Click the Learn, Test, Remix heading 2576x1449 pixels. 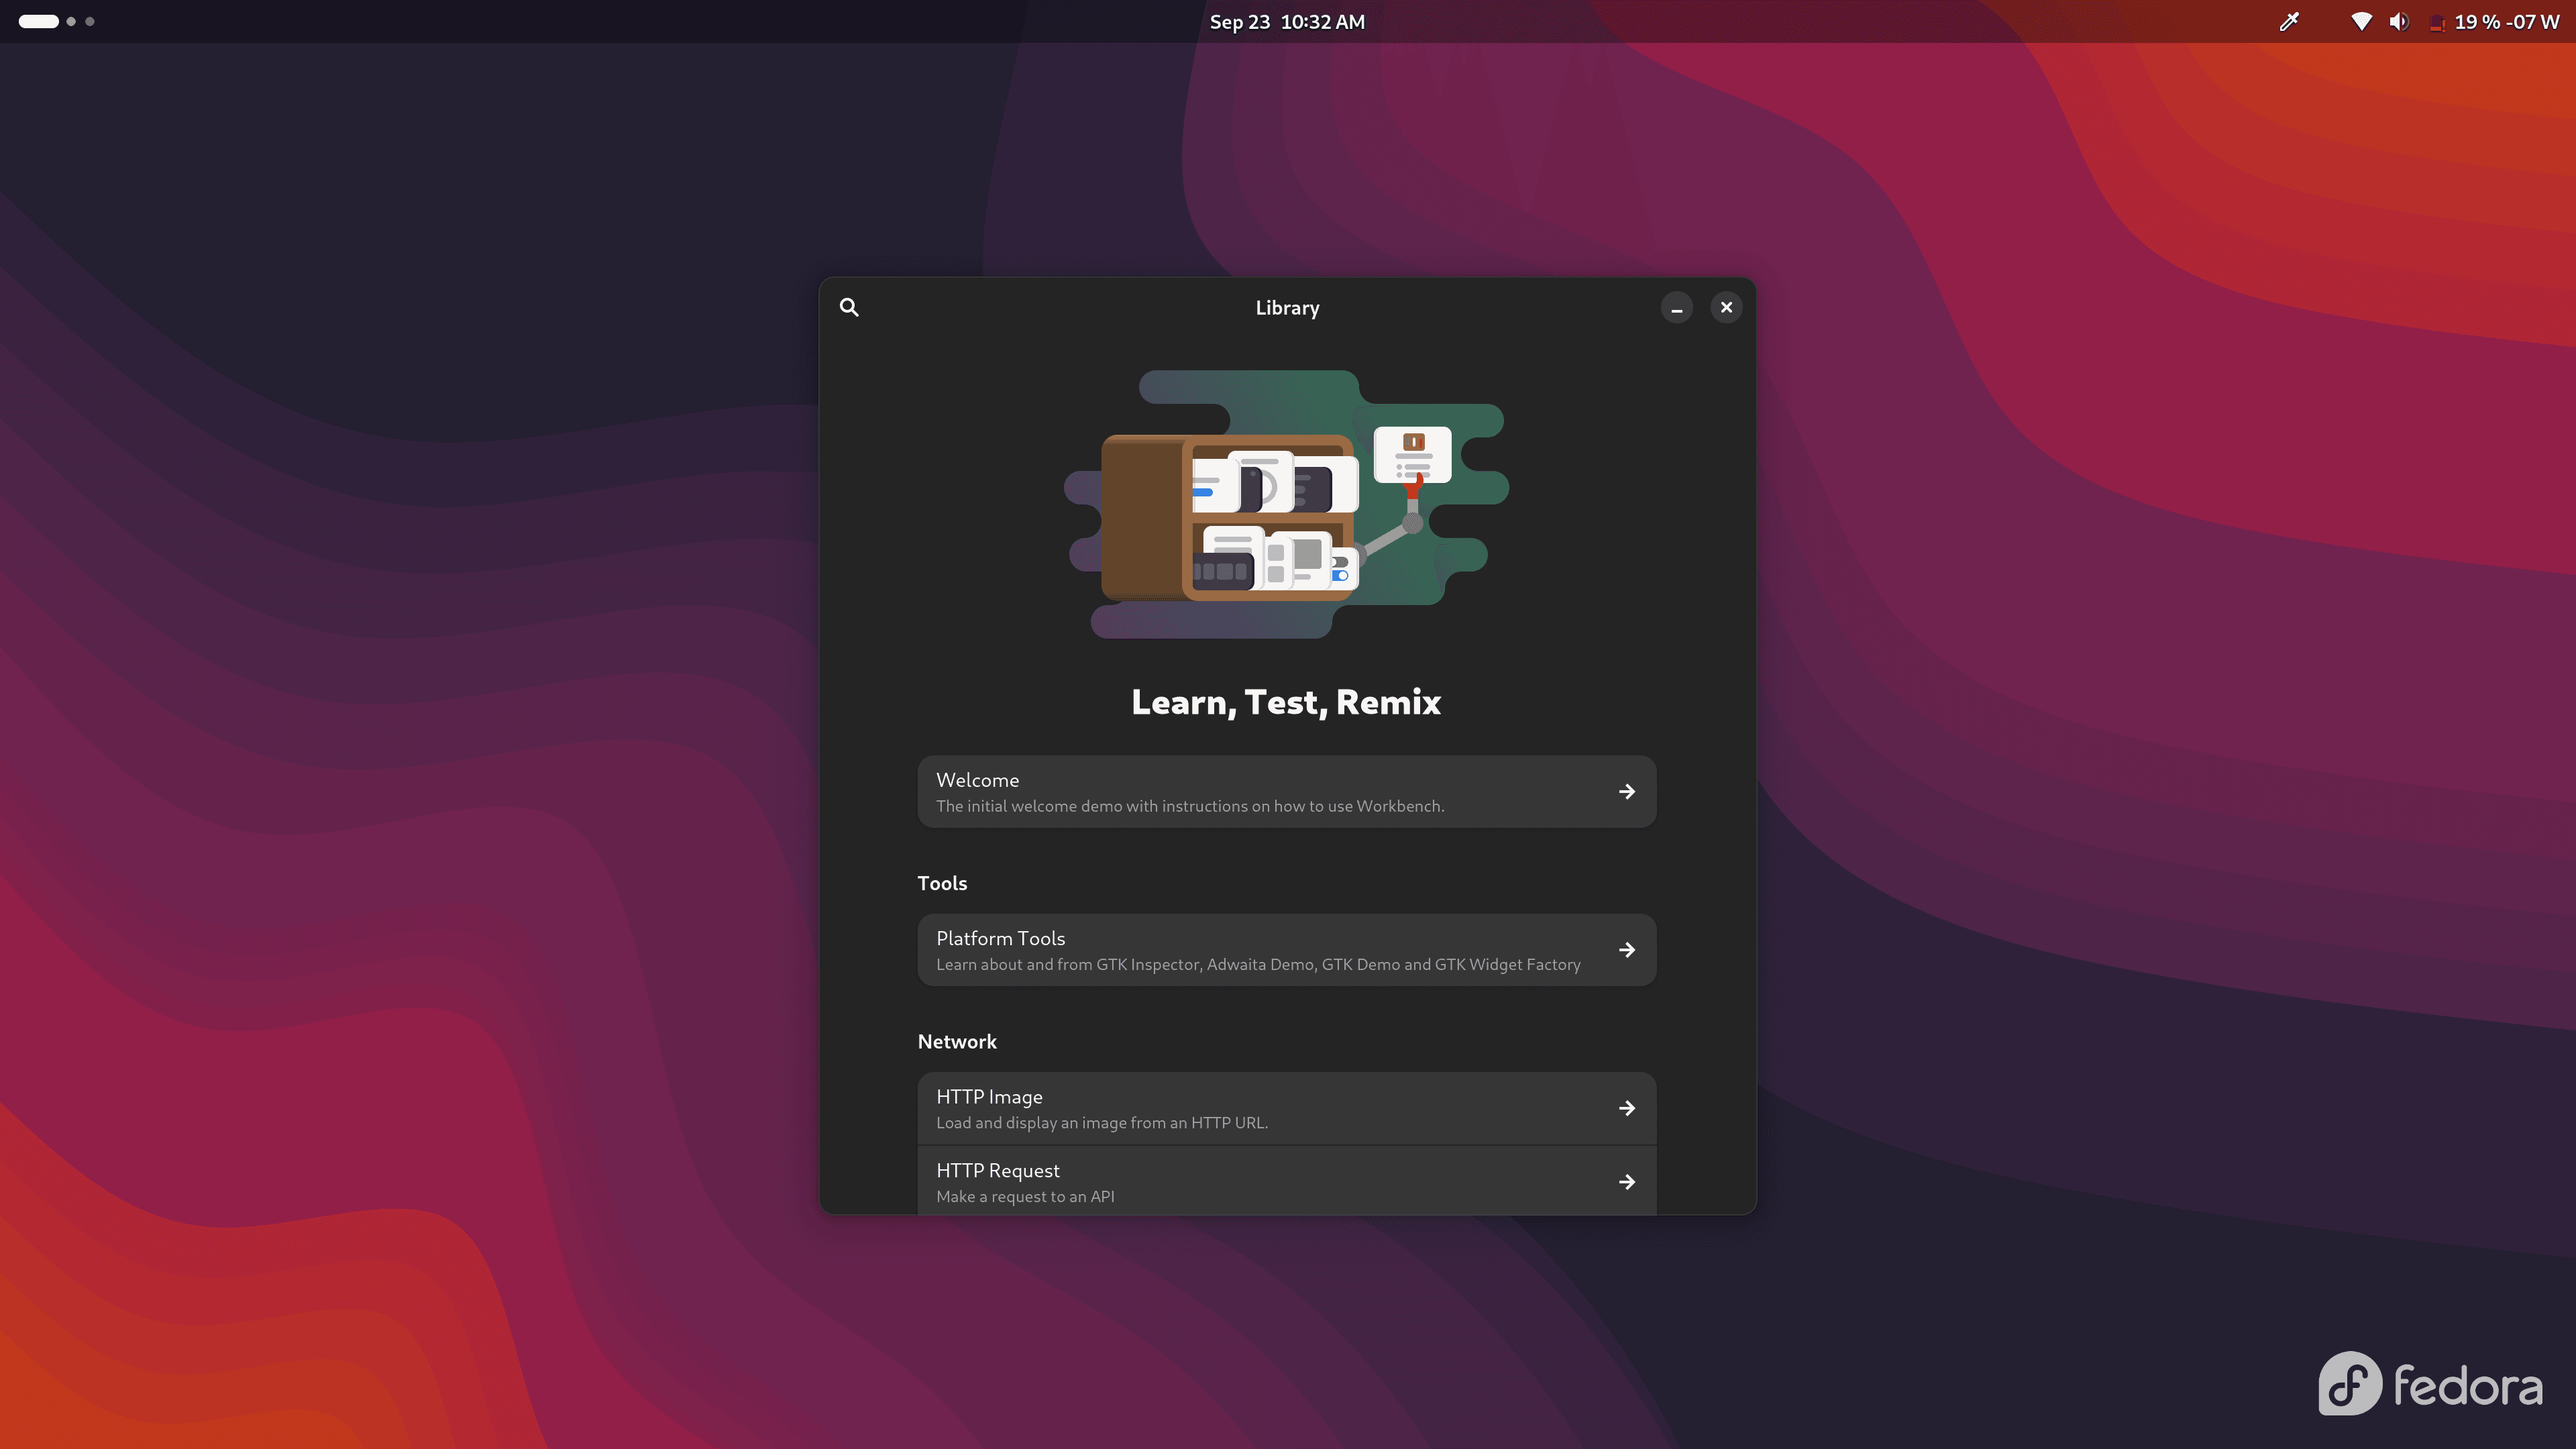pyautogui.click(x=1286, y=702)
